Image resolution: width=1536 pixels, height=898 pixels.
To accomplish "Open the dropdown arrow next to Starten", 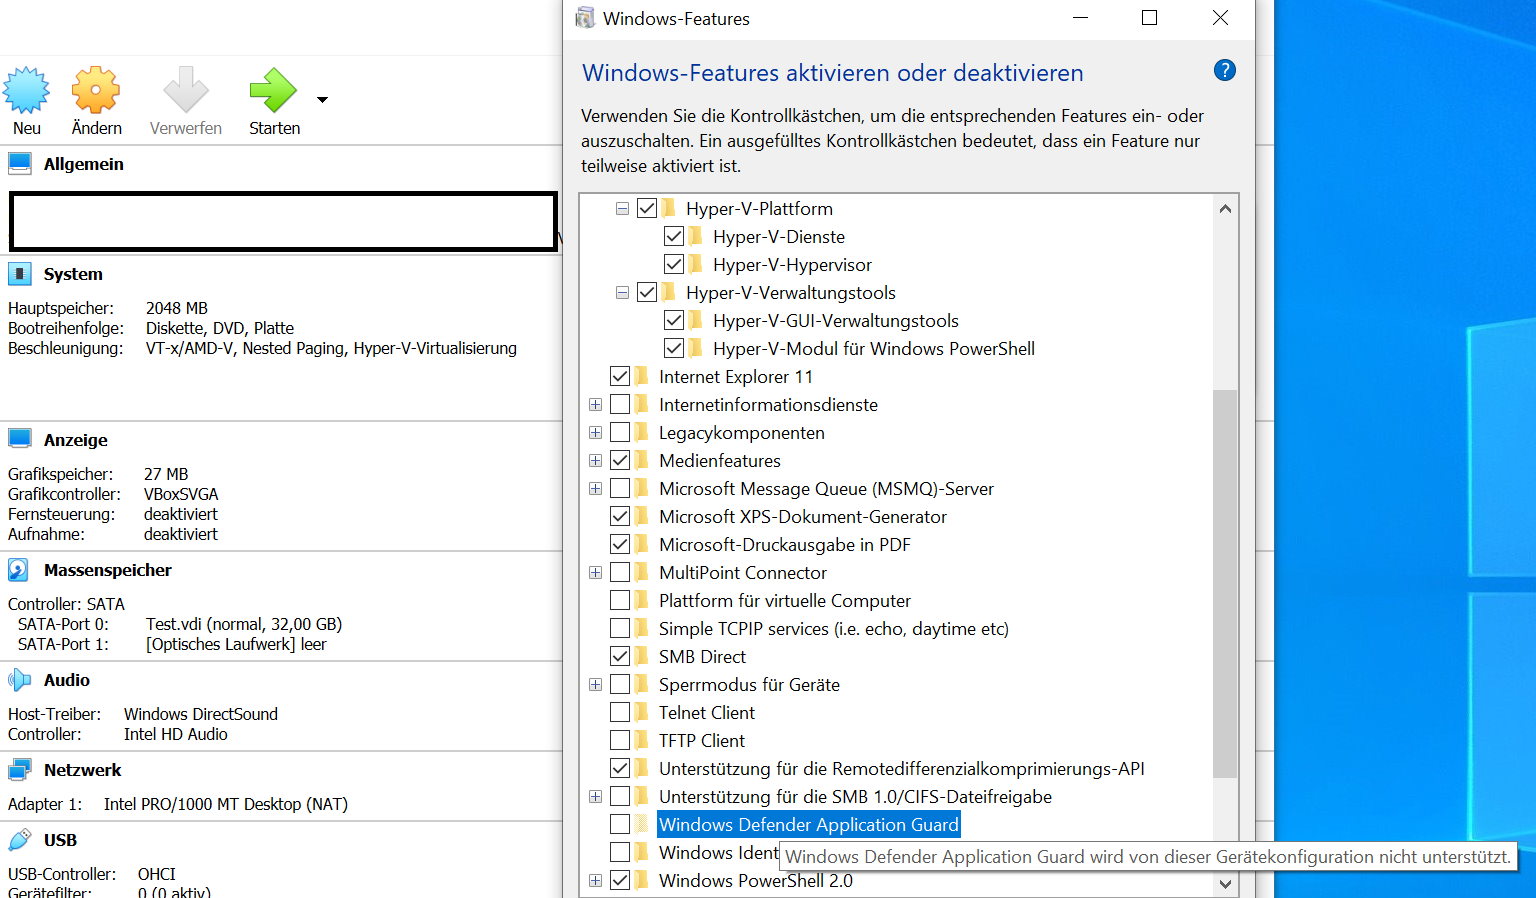I will coord(322,100).
